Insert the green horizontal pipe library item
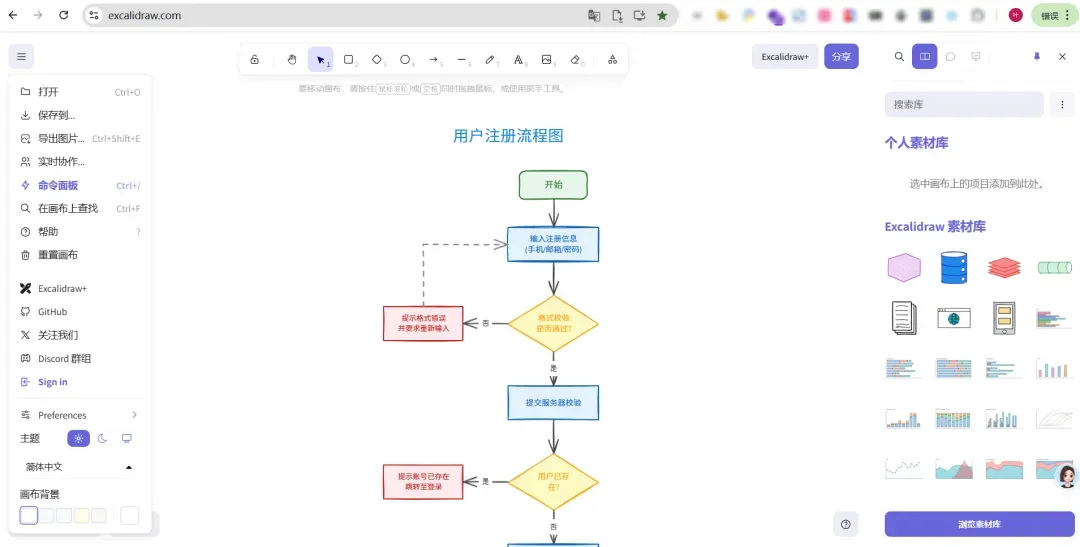This screenshot has width=1080, height=547. (x=1054, y=267)
